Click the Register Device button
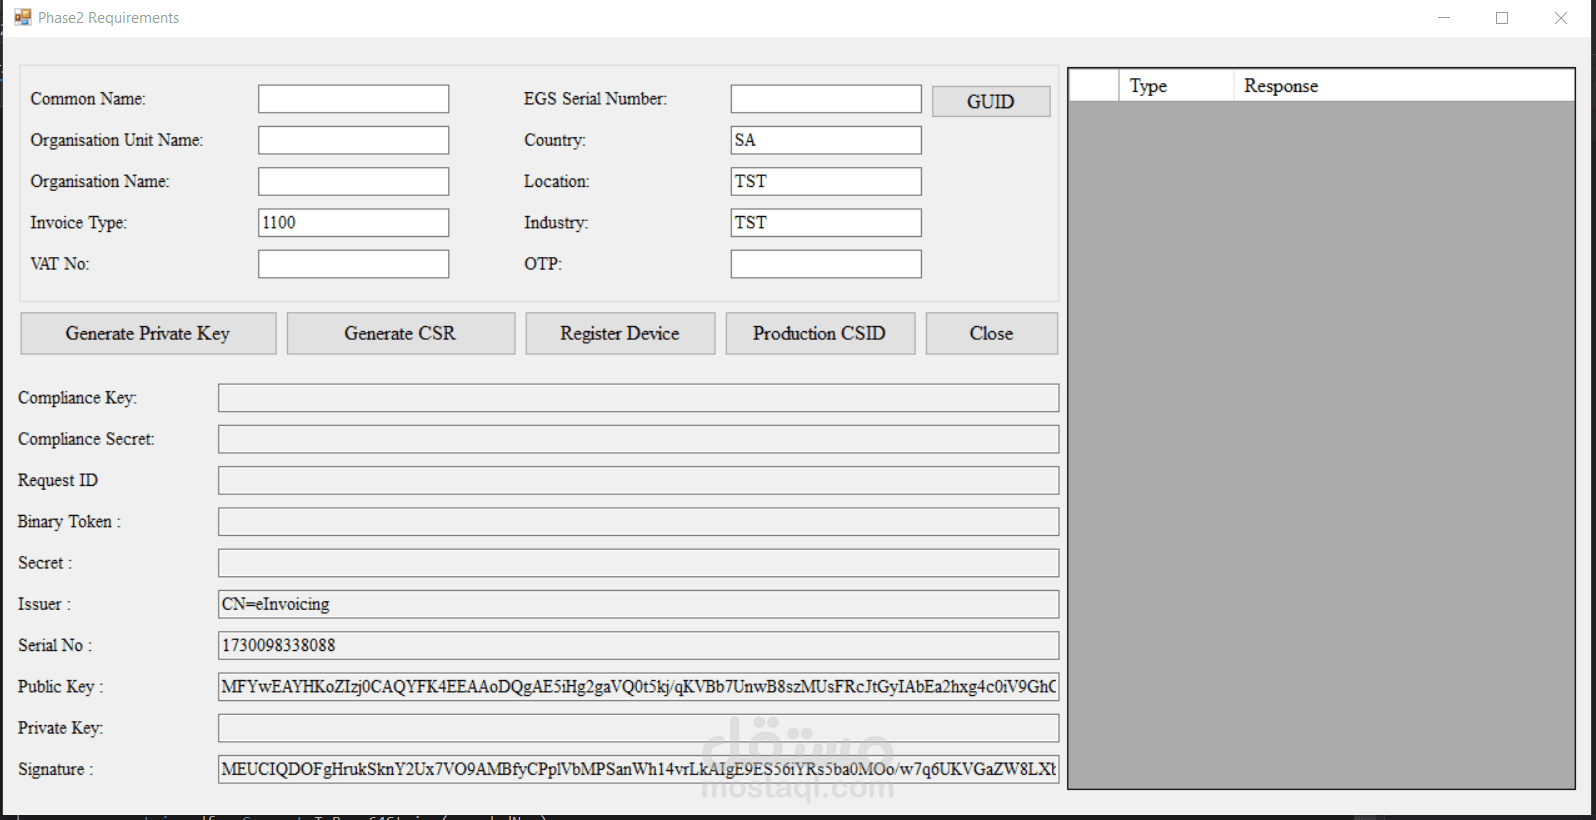 click(620, 333)
